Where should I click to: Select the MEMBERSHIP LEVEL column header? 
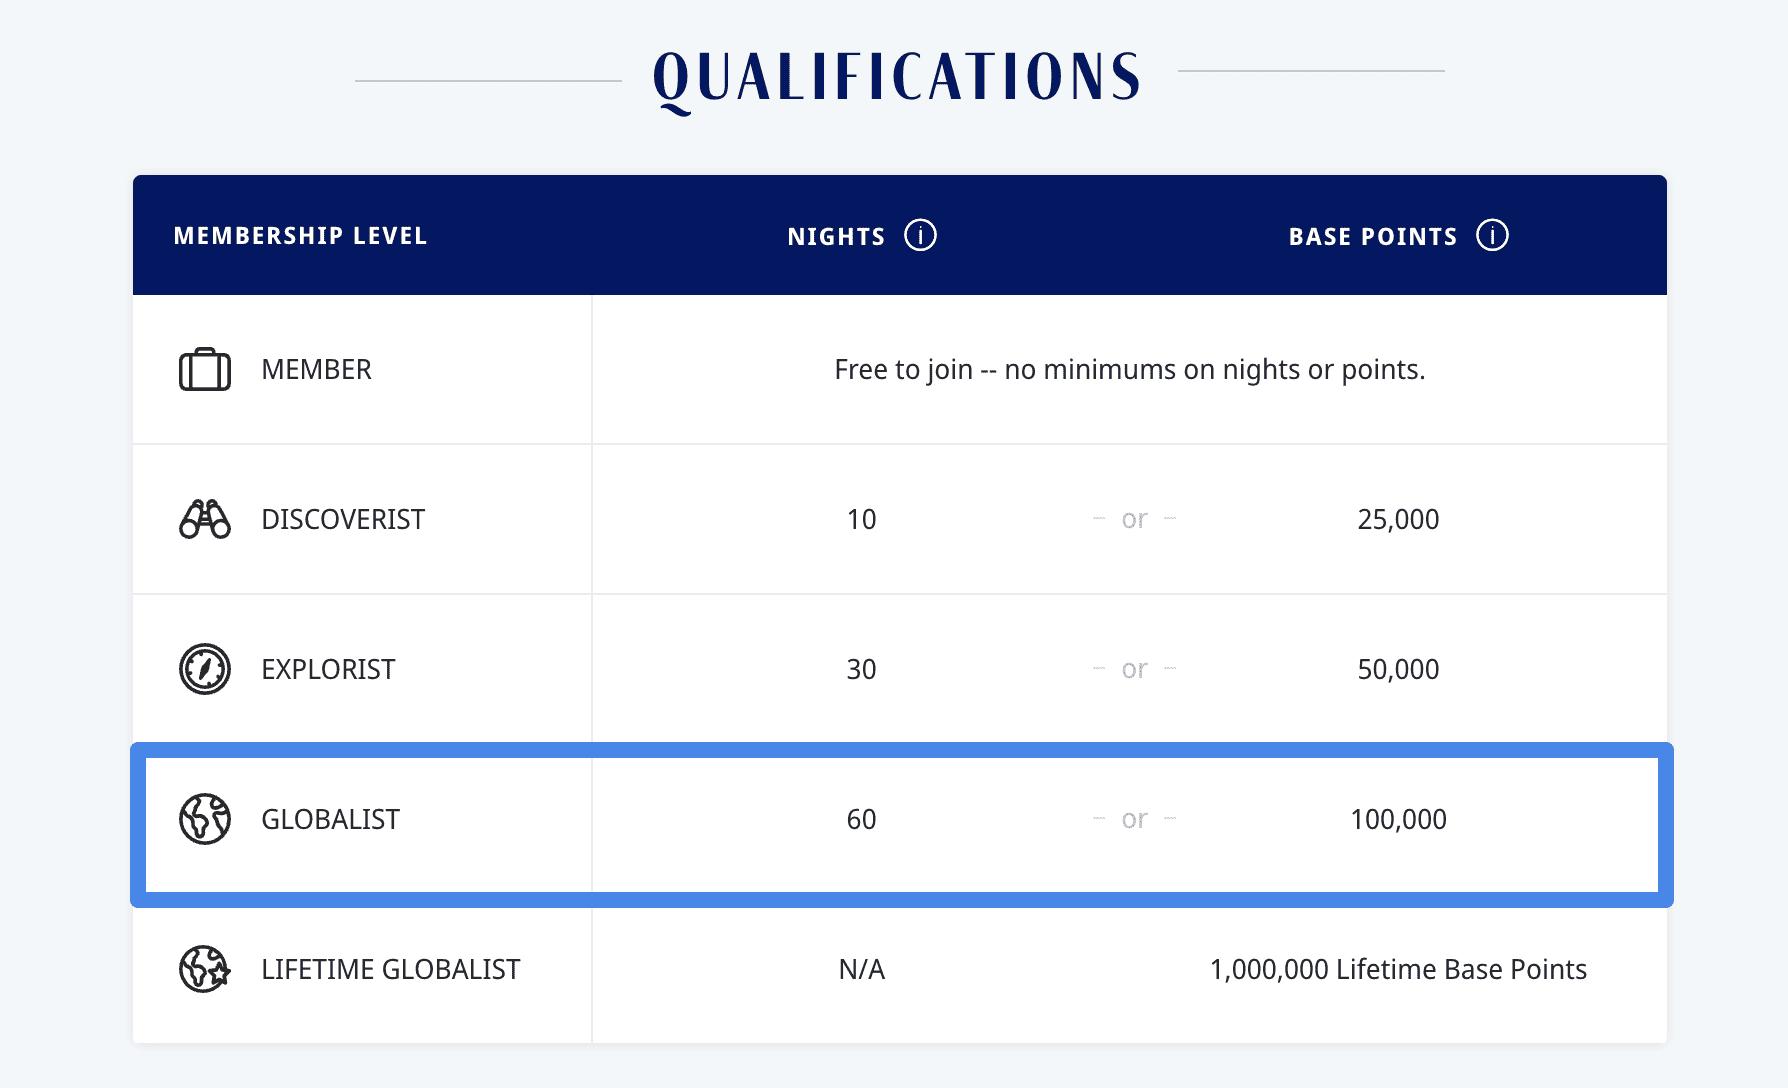click(301, 235)
